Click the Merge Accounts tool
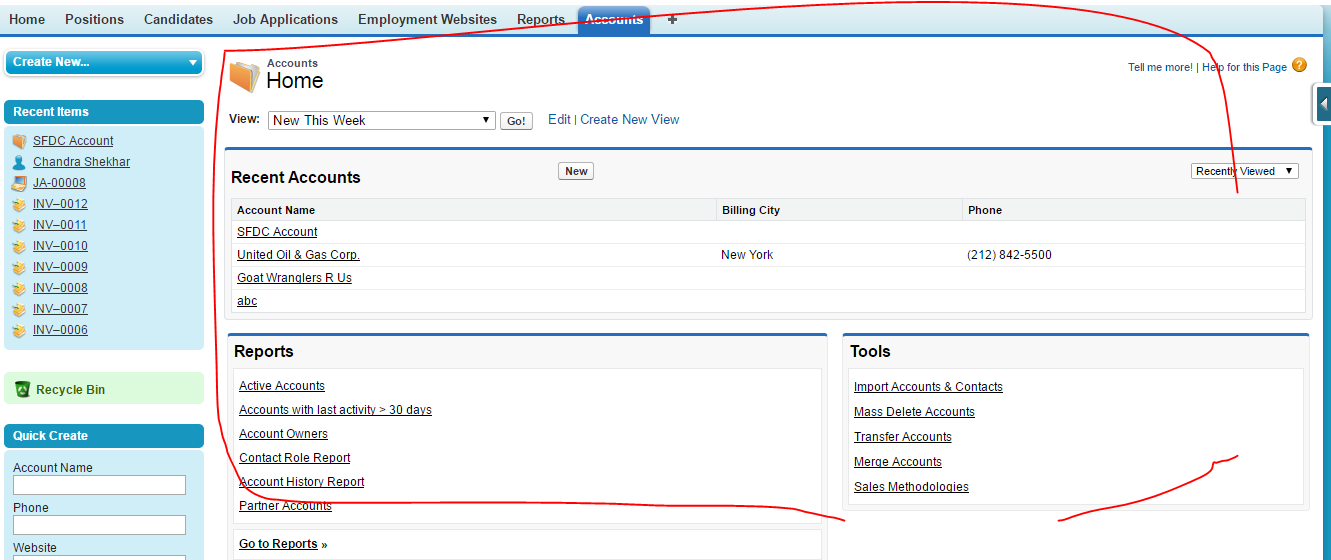The image size is (1331, 560). tap(898, 461)
